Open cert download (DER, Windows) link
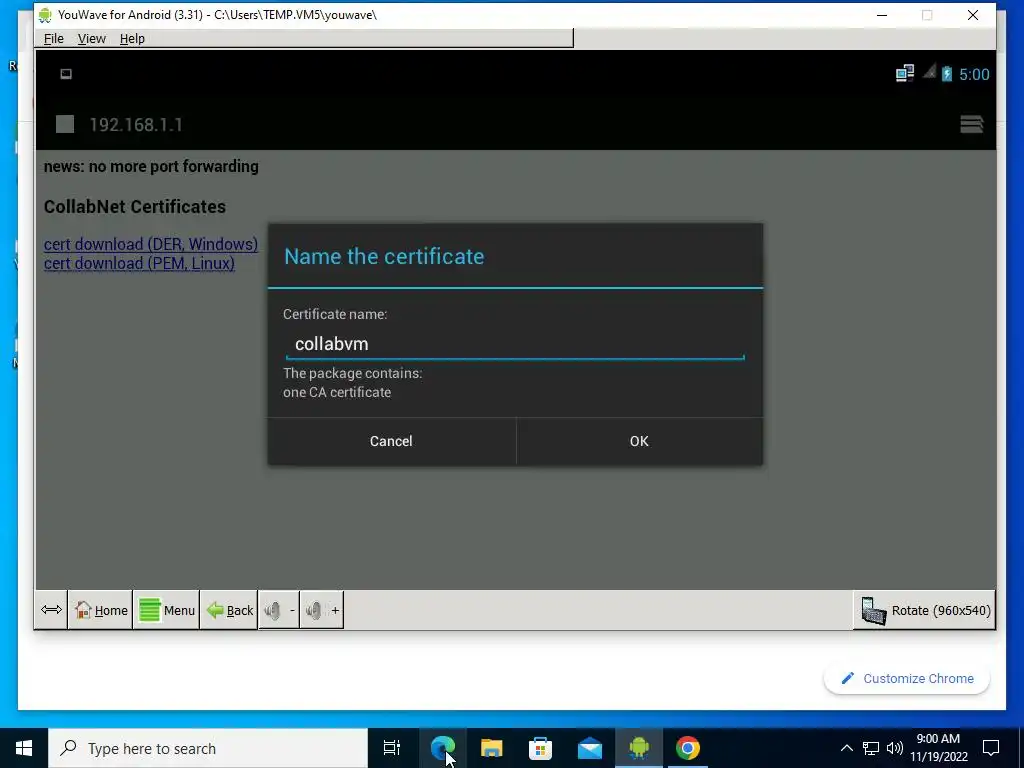This screenshot has width=1024, height=768. (x=151, y=244)
